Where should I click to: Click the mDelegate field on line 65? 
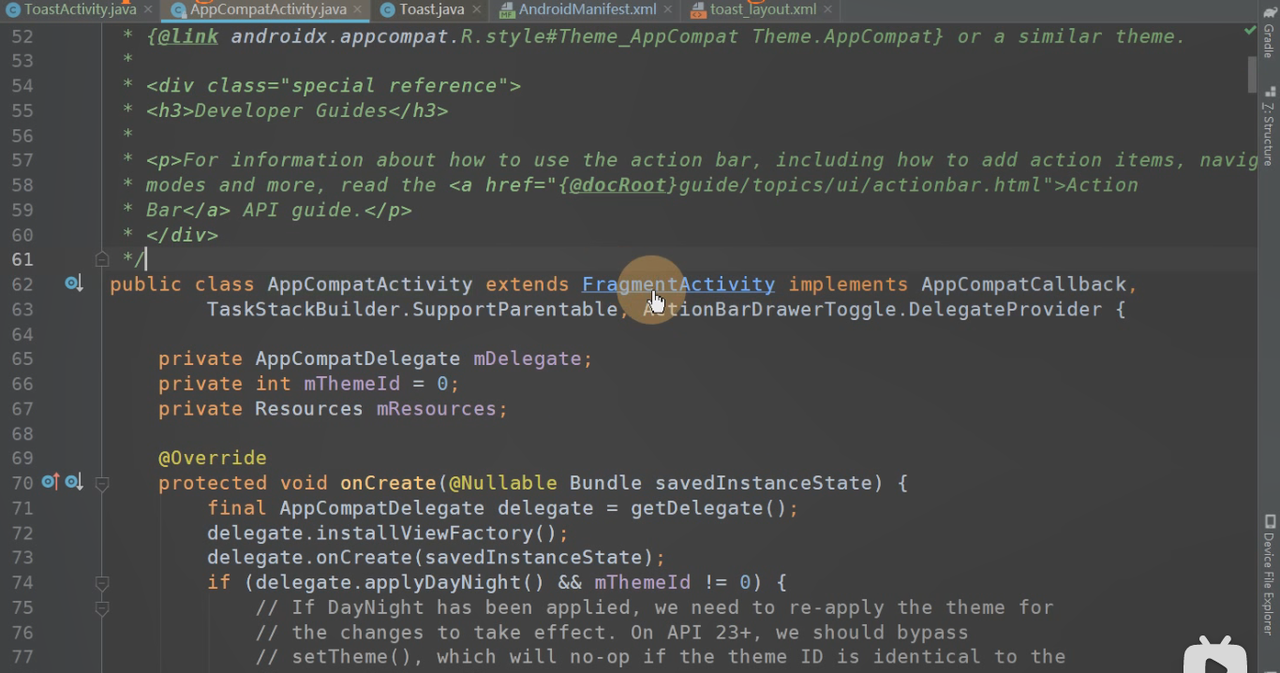(526, 359)
